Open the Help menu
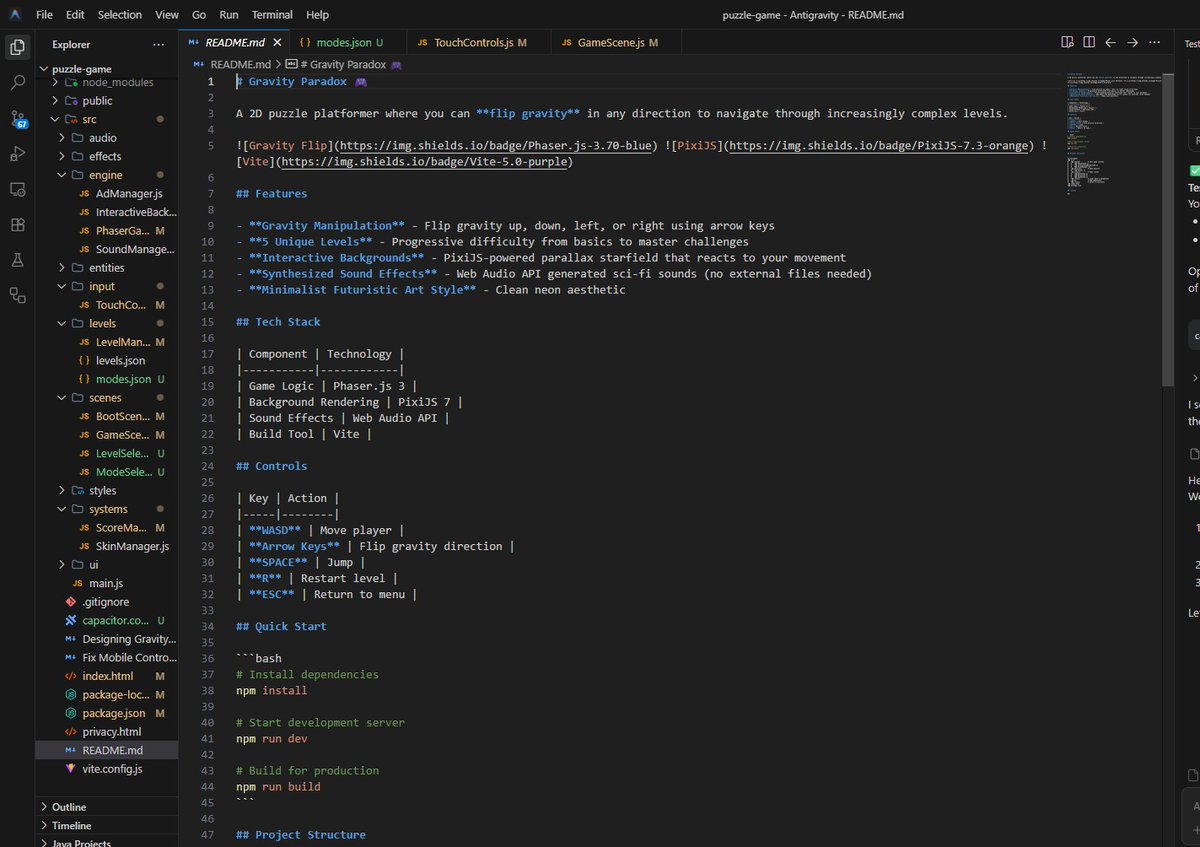Image resolution: width=1200 pixels, height=847 pixels. click(317, 15)
